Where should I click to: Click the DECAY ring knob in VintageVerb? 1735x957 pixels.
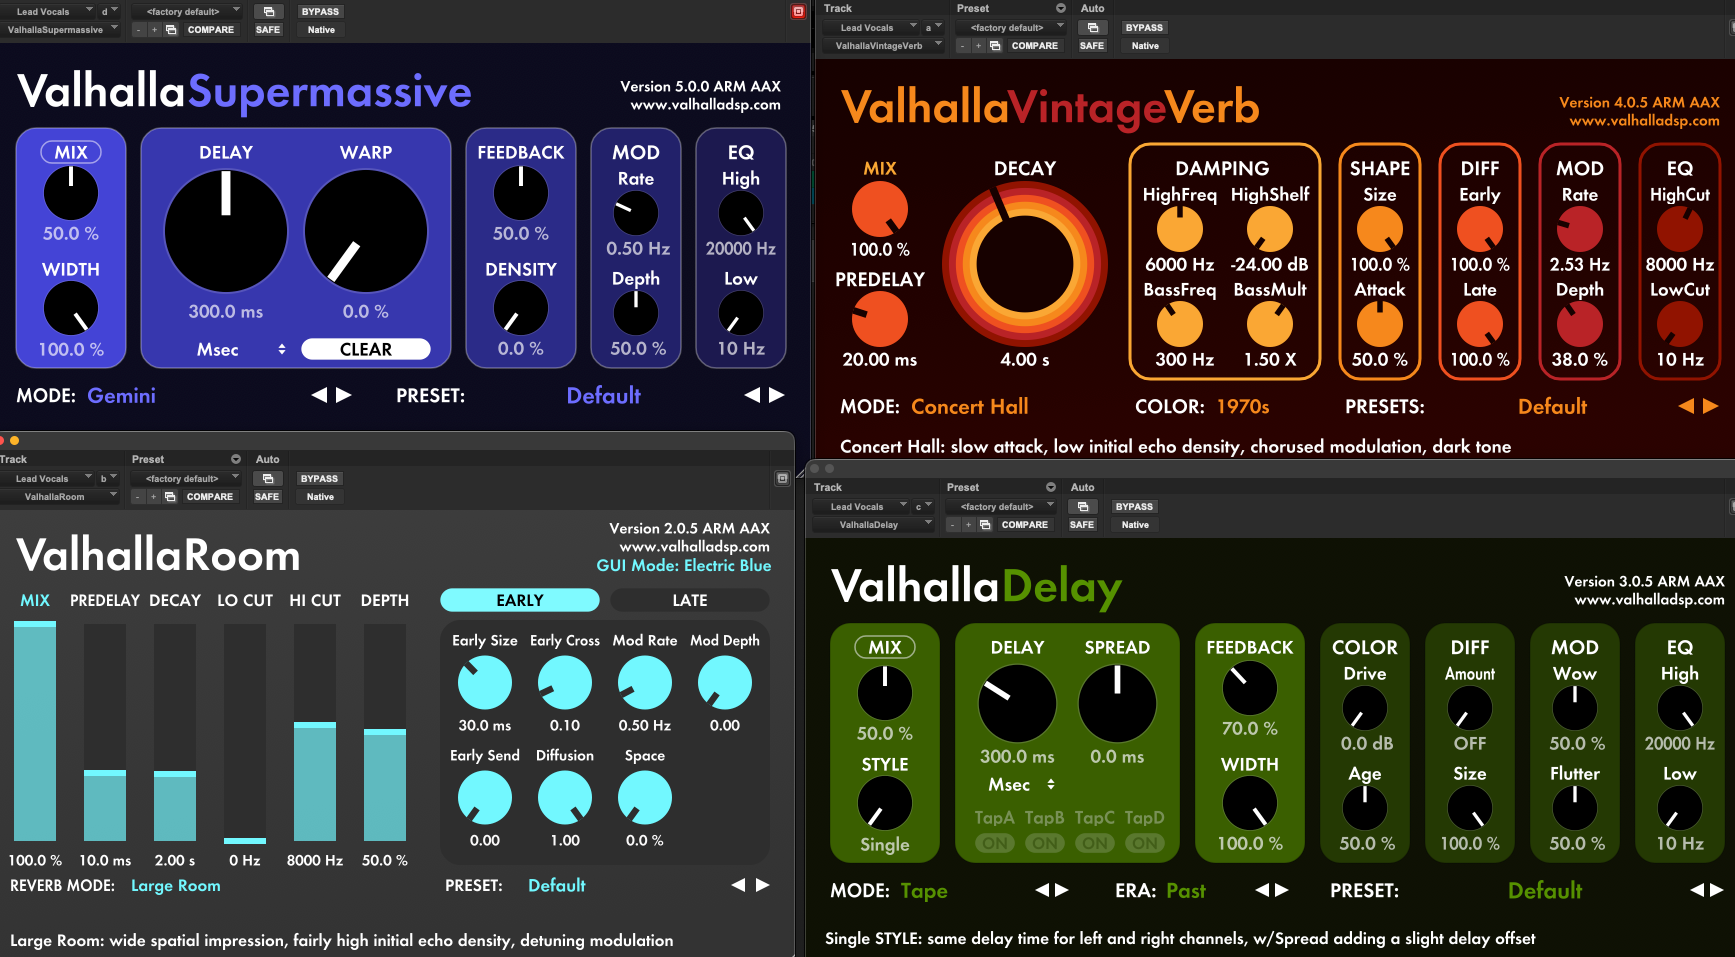coord(1025,265)
